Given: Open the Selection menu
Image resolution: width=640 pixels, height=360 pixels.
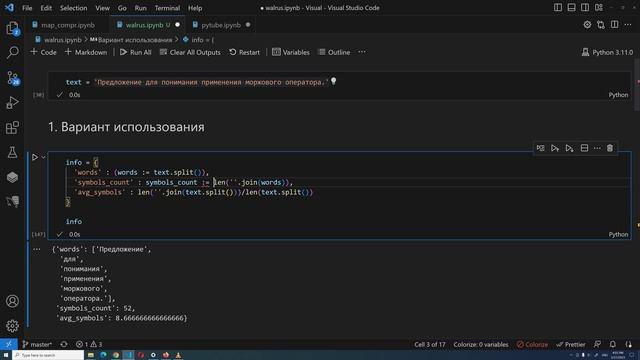Looking at the screenshot, I should pos(73,8).
